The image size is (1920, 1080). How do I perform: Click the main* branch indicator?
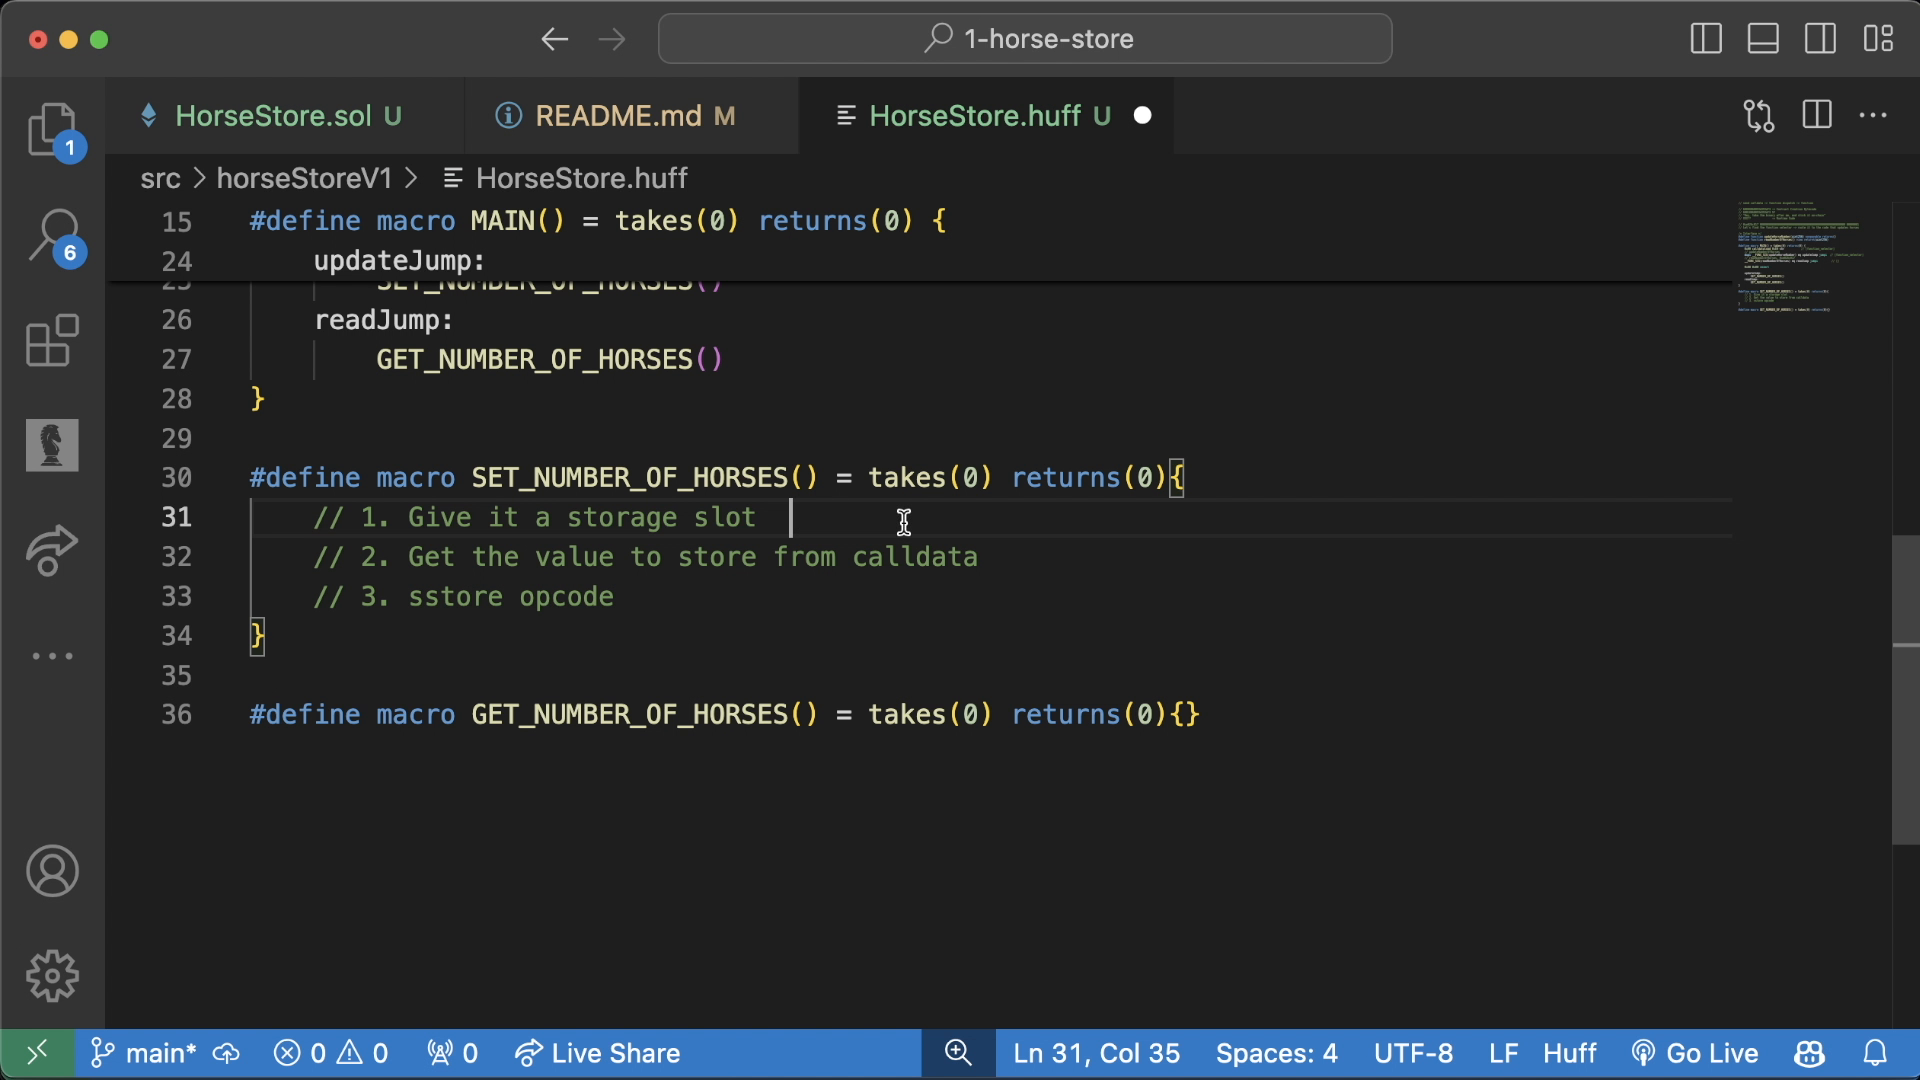[x=158, y=1052]
